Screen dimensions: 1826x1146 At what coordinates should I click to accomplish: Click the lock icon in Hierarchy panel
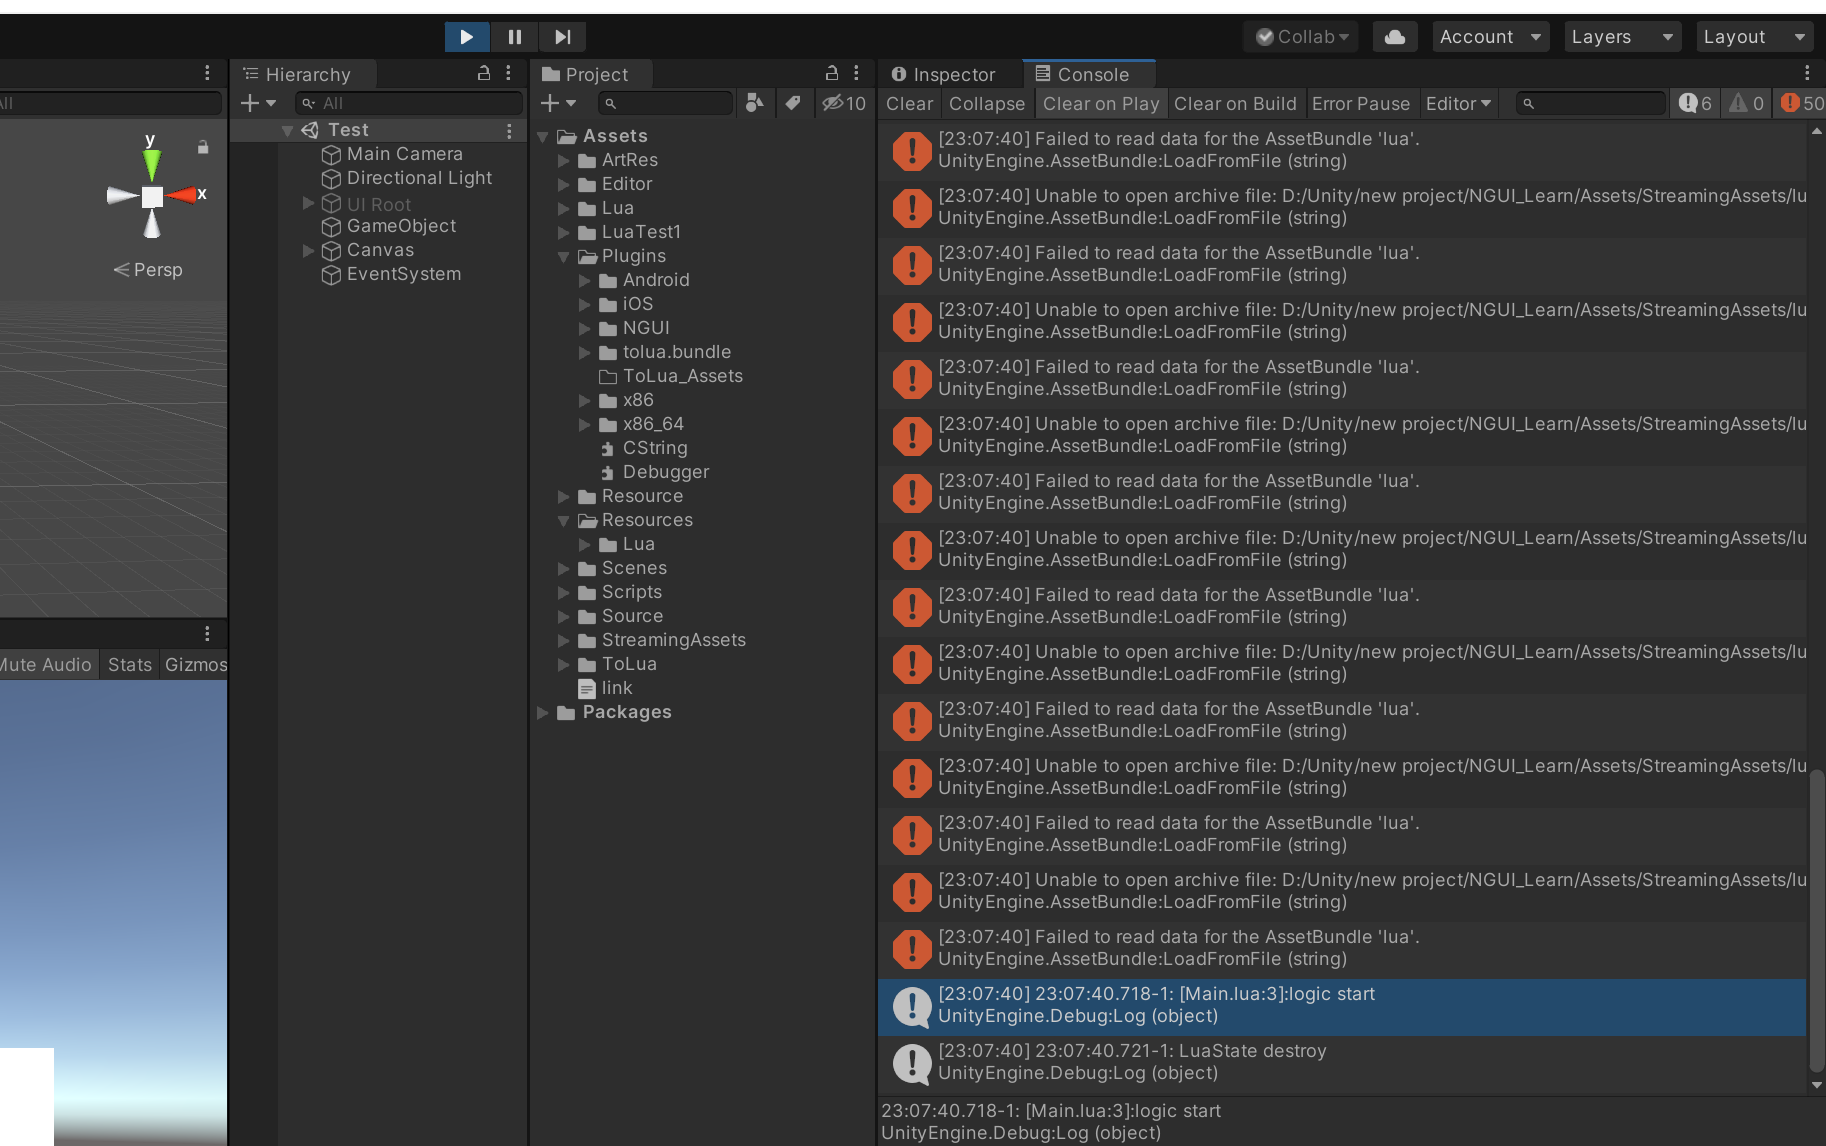tap(484, 73)
